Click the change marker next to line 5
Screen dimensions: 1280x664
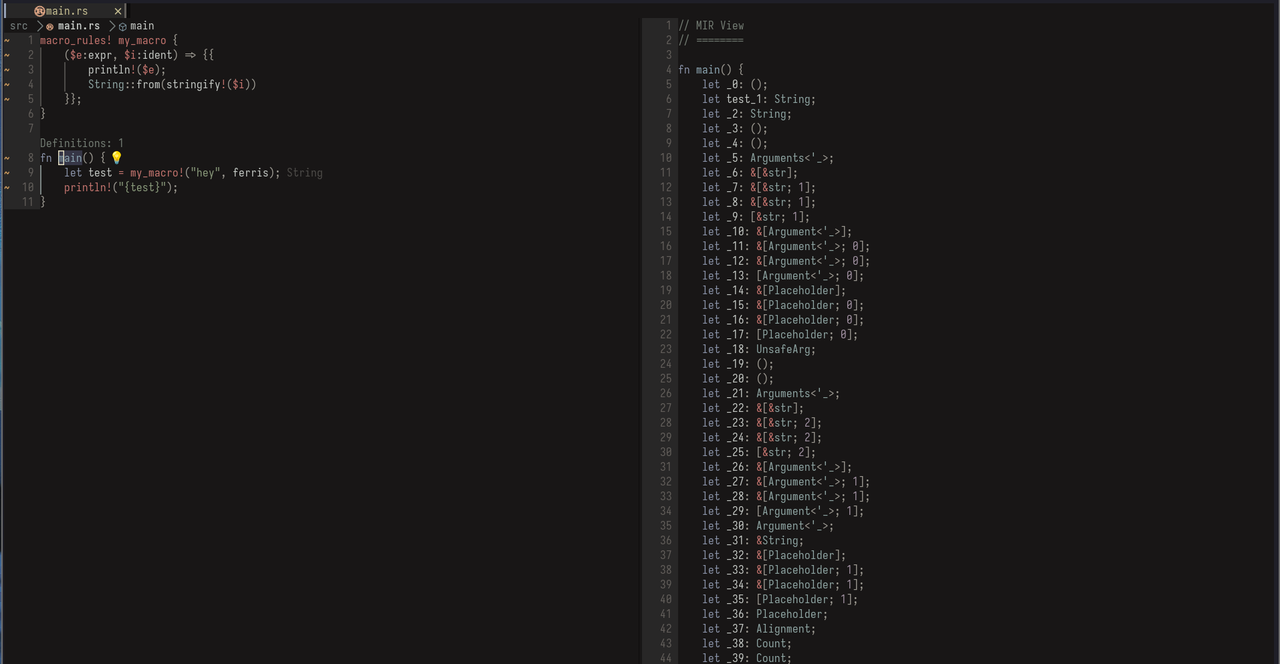(8, 98)
